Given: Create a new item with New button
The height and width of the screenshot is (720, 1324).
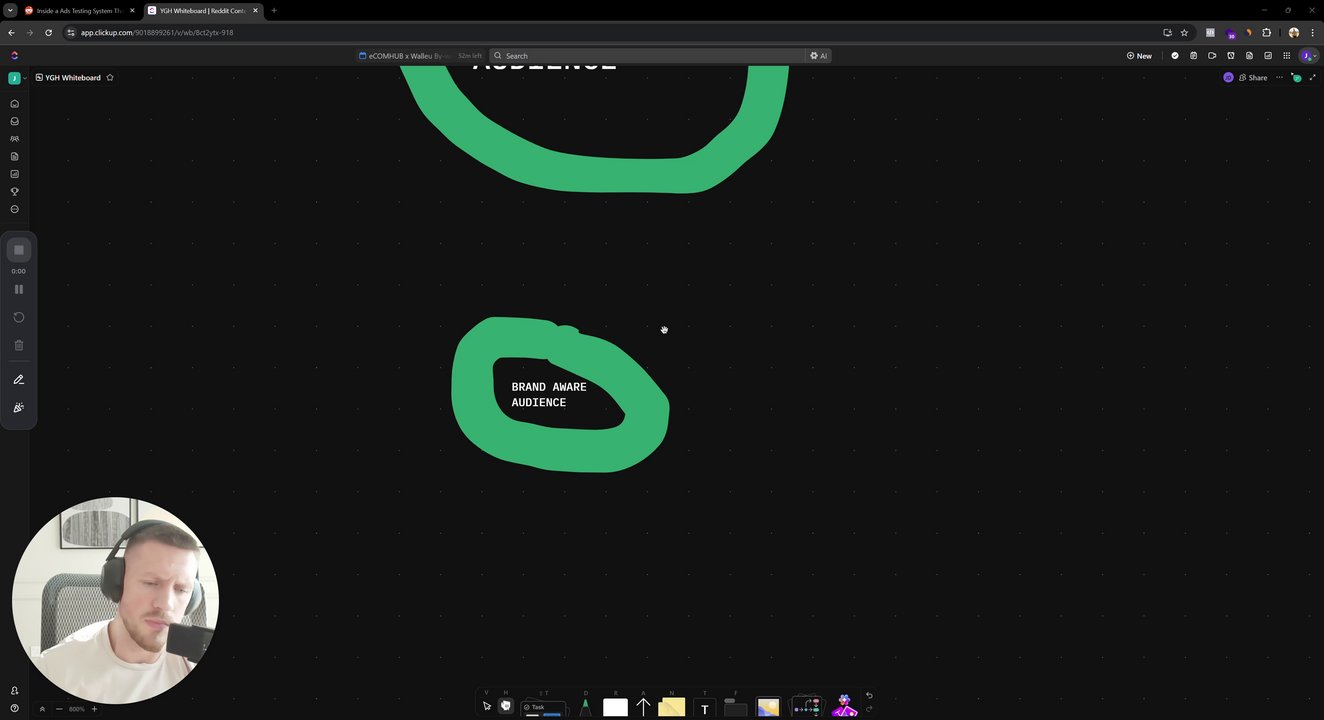Looking at the screenshot, I should pyautogui.click(x=1139, y=56).
